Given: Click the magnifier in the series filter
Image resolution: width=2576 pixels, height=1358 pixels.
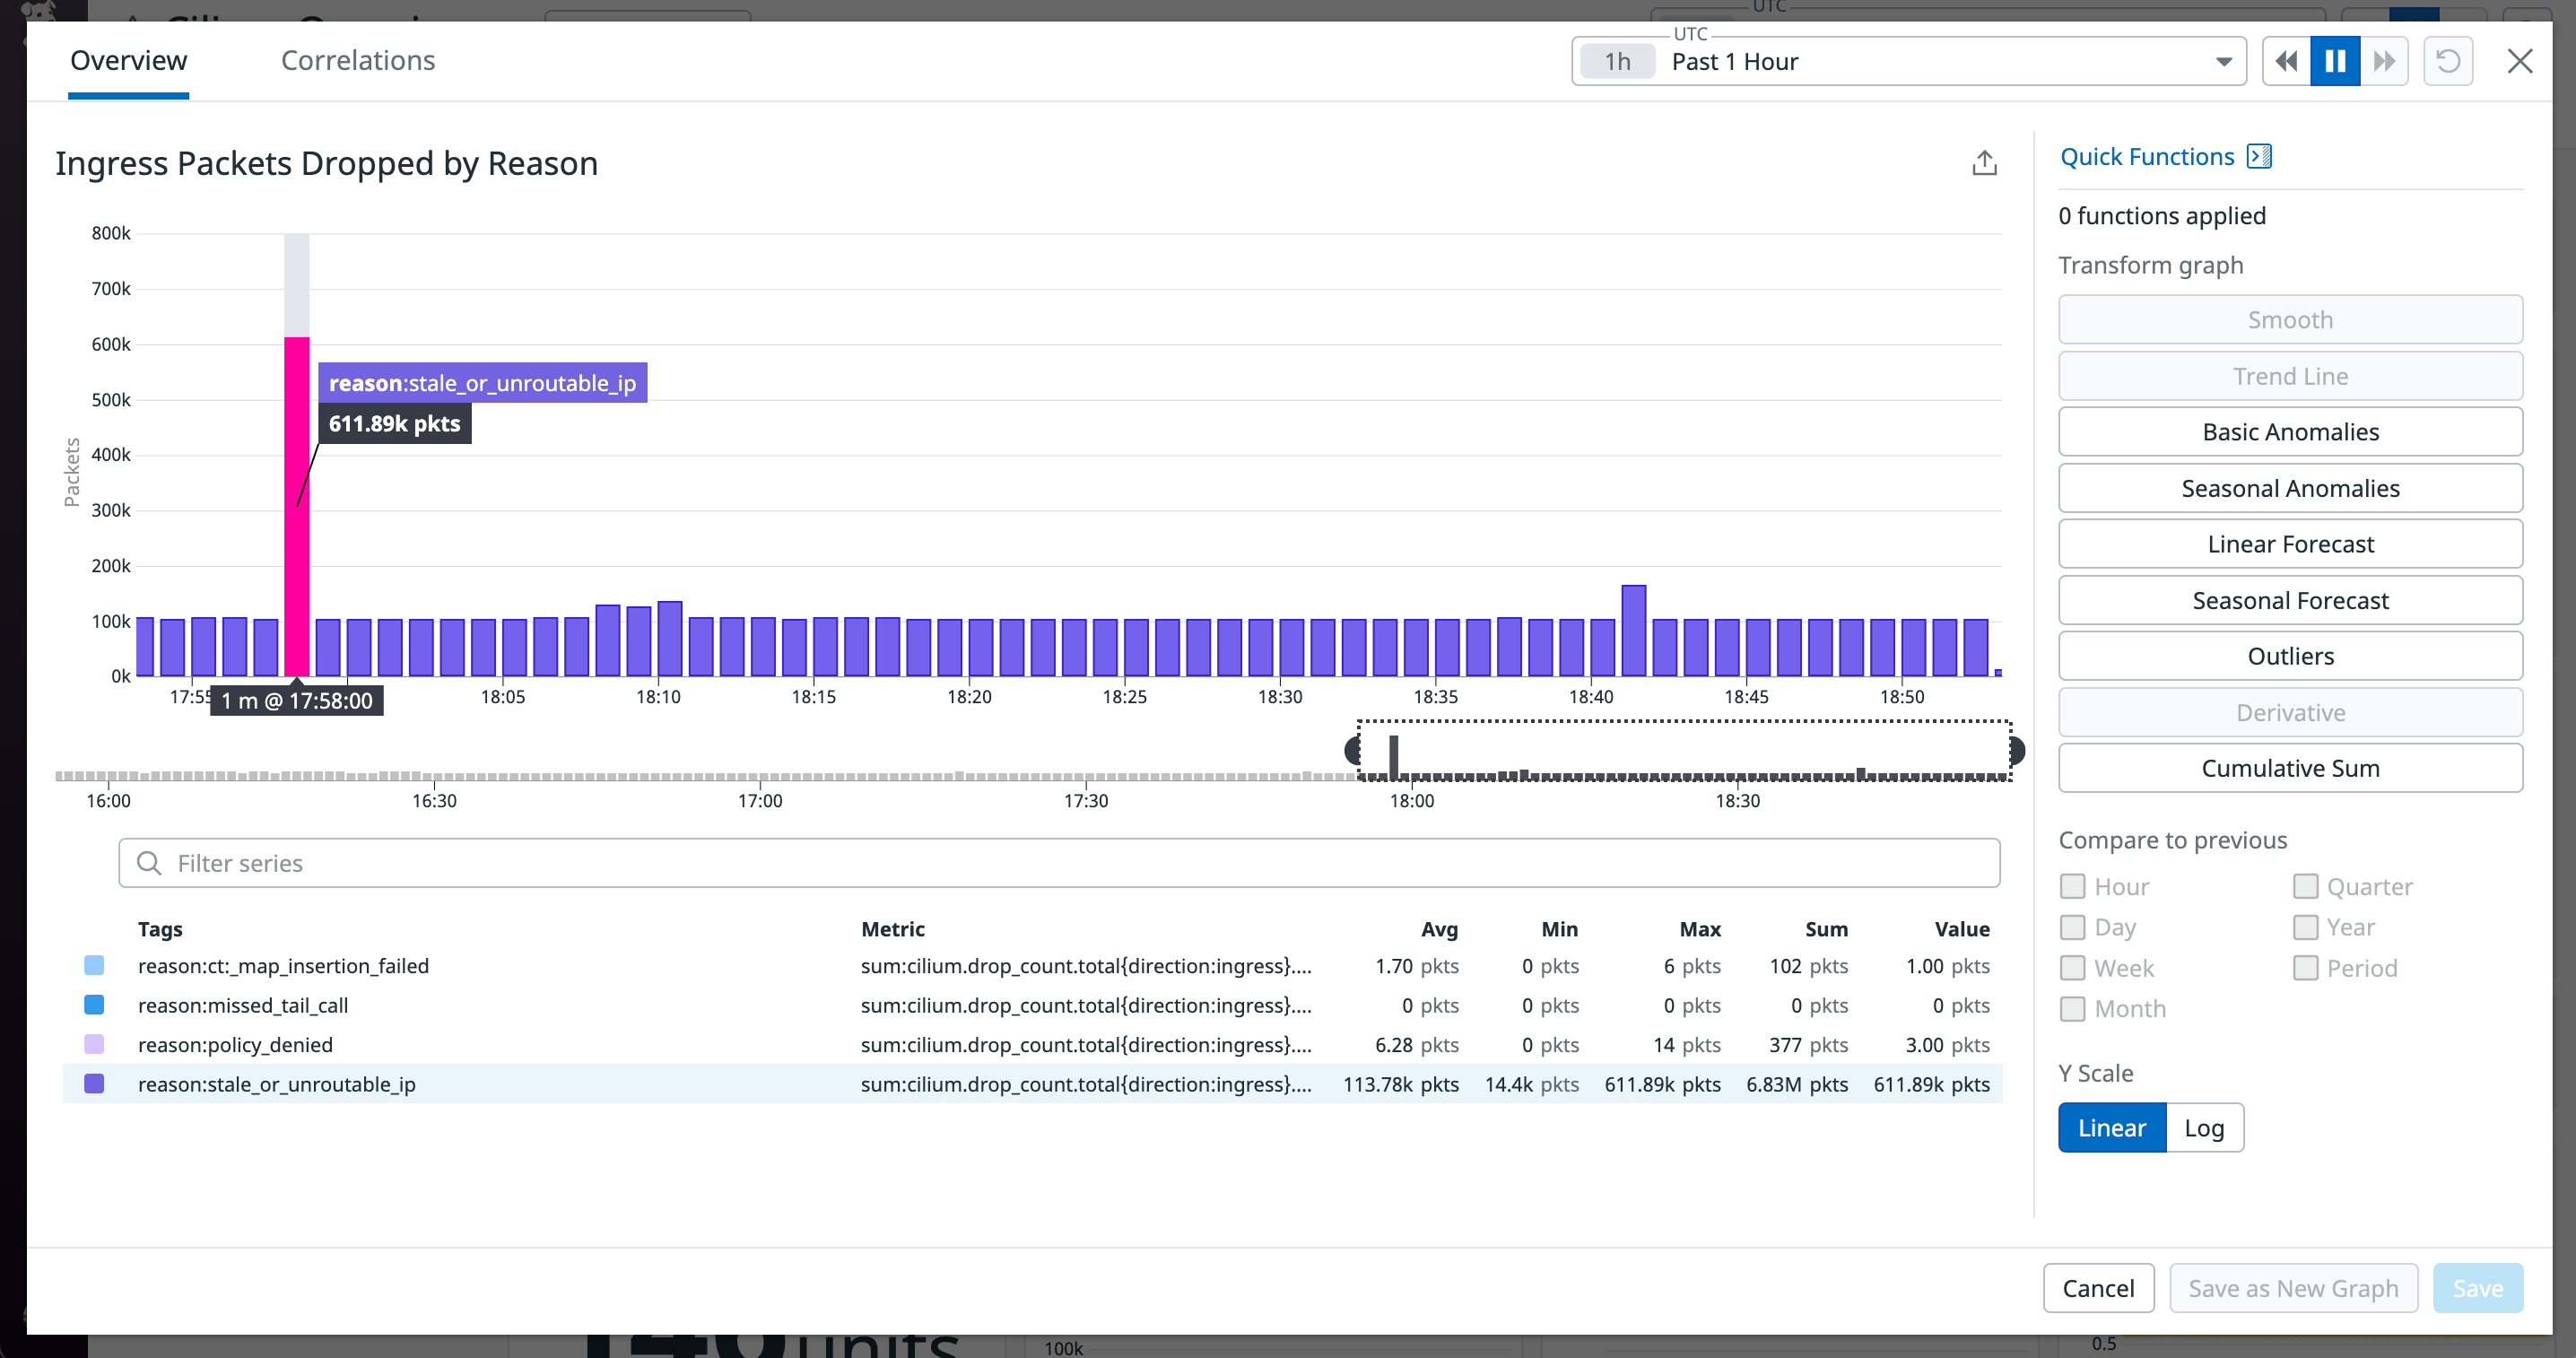Looking at the screenshot, I should (148, 862).
